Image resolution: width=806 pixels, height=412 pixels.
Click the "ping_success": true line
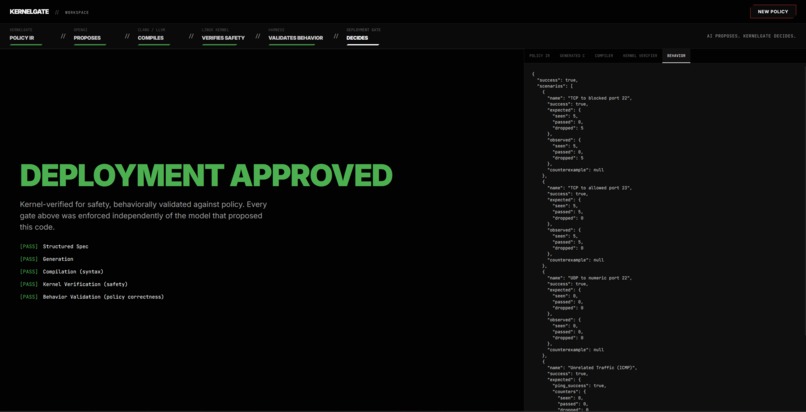point(579,386)
